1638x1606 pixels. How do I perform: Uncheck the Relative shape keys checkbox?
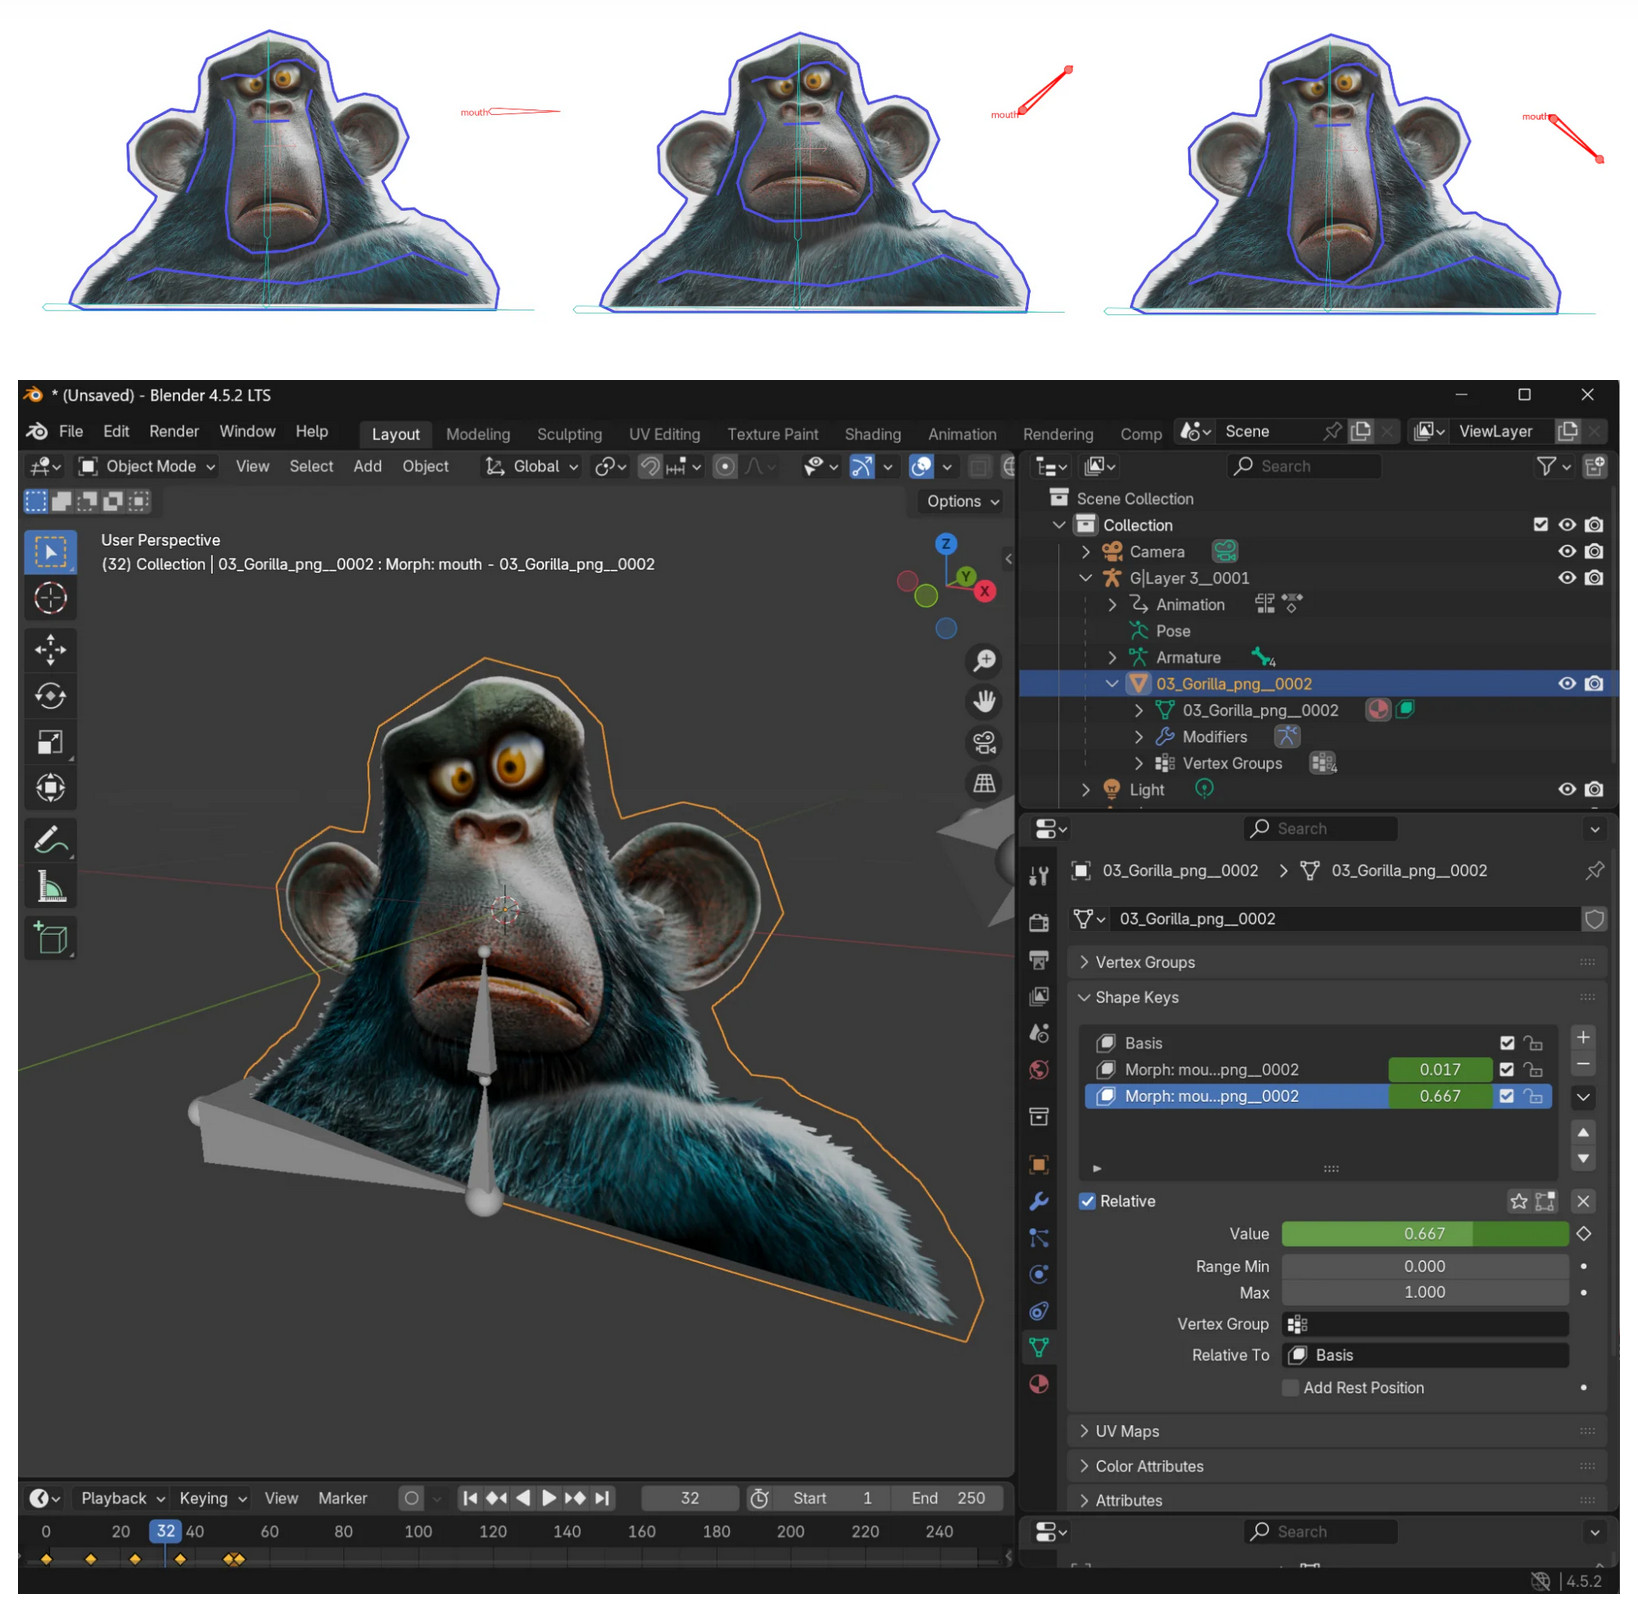click(1087, 1201)
